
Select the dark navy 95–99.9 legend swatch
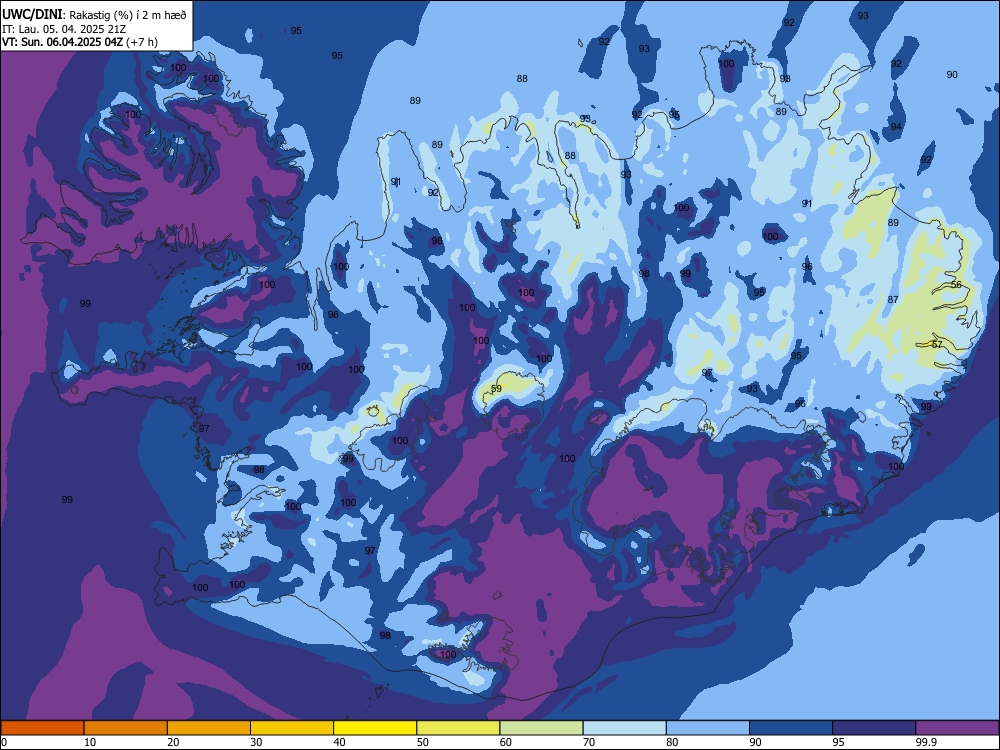point(874,728)
